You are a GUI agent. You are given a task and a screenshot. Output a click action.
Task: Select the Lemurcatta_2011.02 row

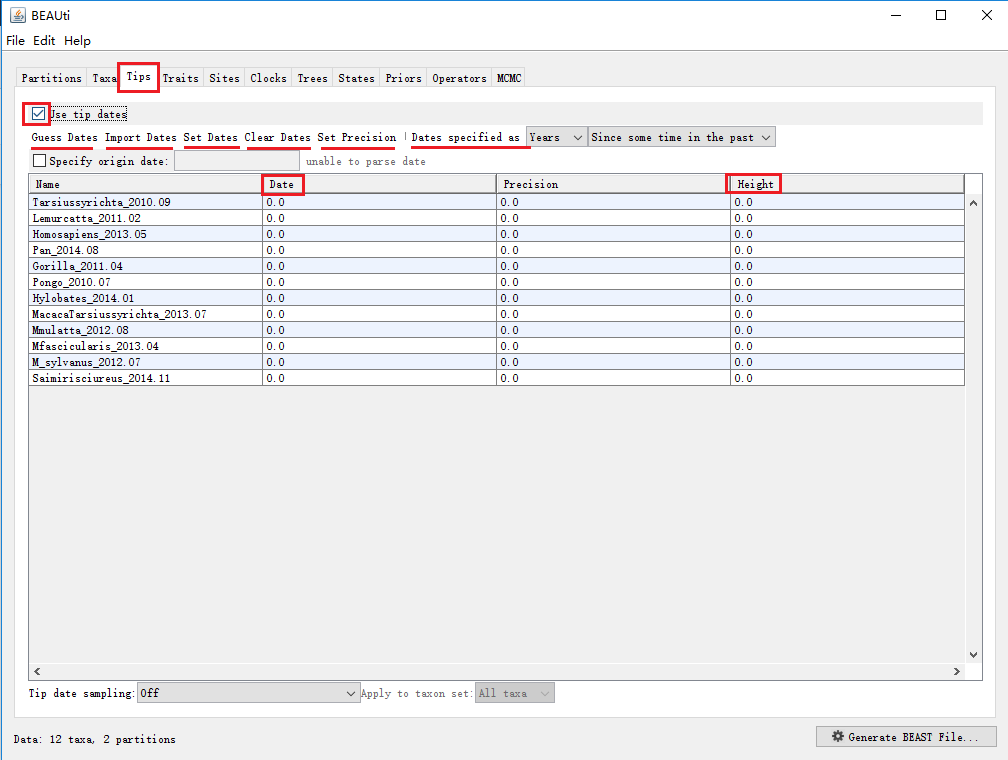click(496, 218)
